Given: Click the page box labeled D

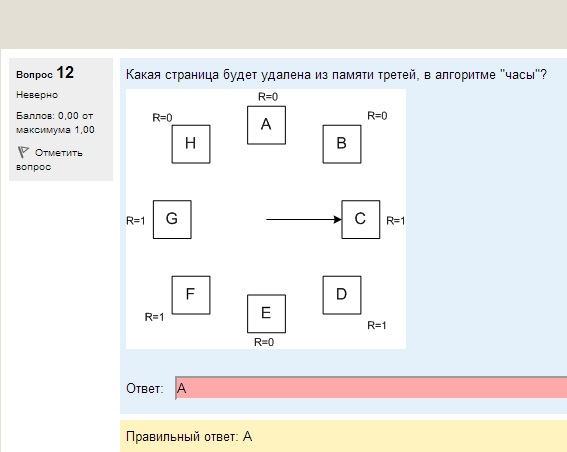Looking at the screenshot, I should point(342,295).
